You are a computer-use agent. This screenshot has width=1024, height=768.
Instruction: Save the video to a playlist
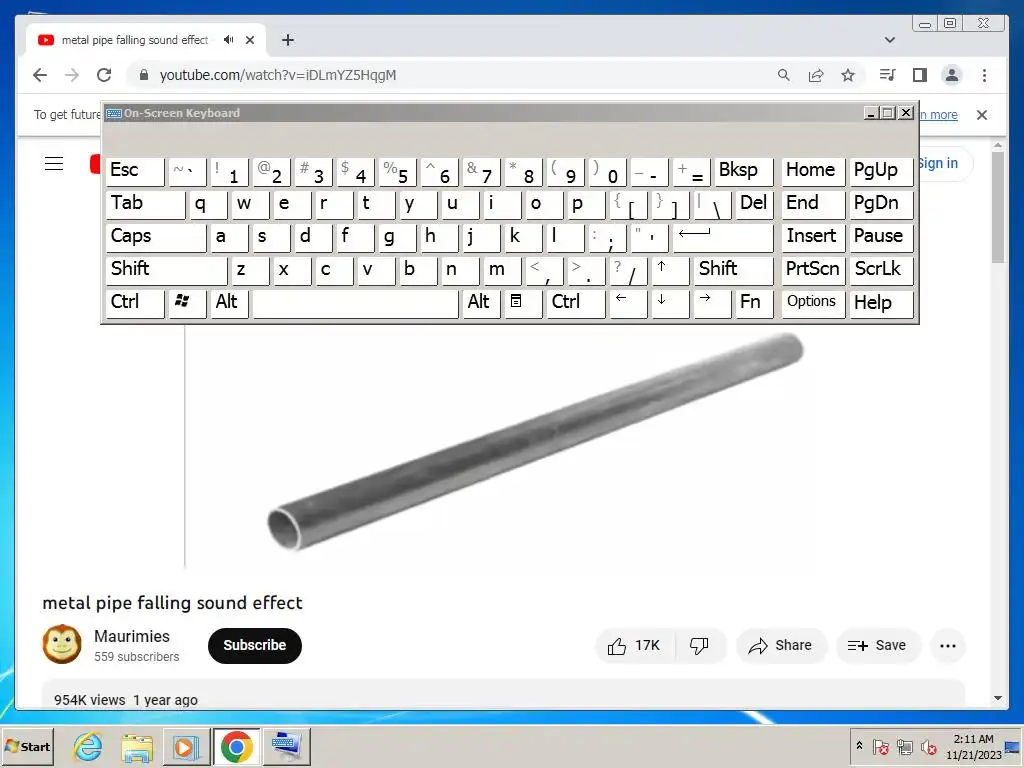click(x=878, y=646)
